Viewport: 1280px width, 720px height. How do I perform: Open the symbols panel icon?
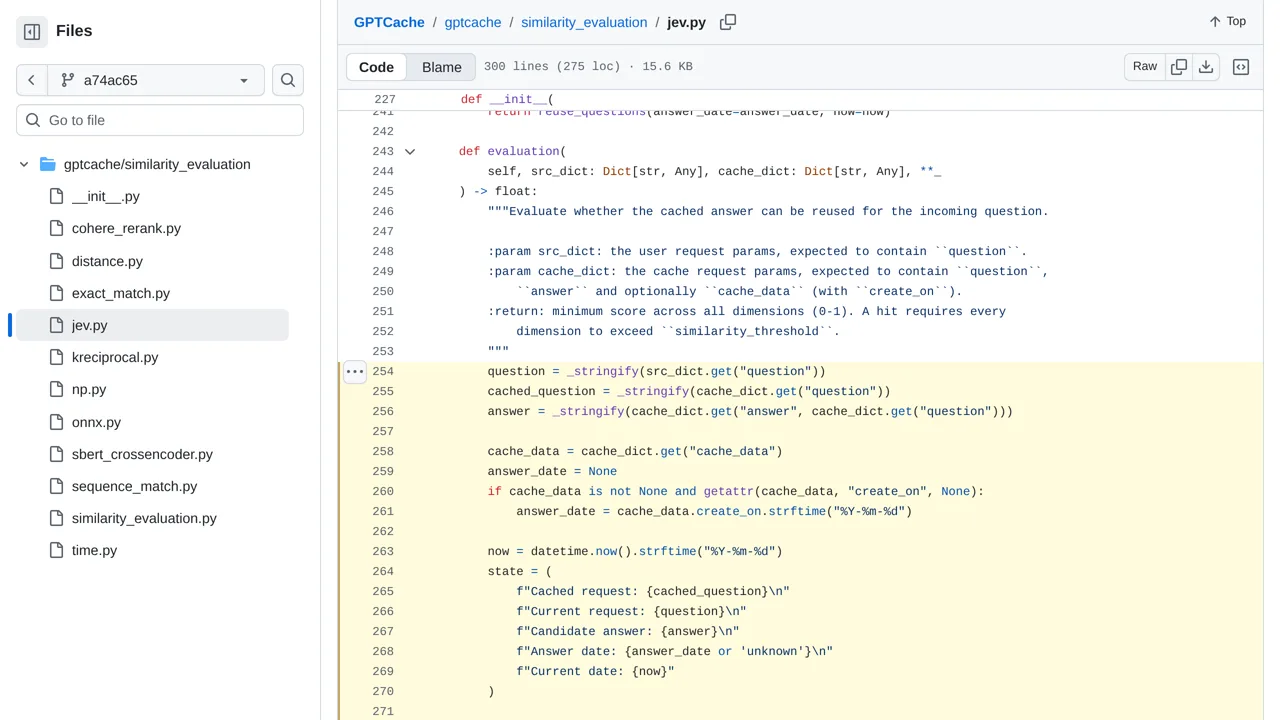[1241, 67]
